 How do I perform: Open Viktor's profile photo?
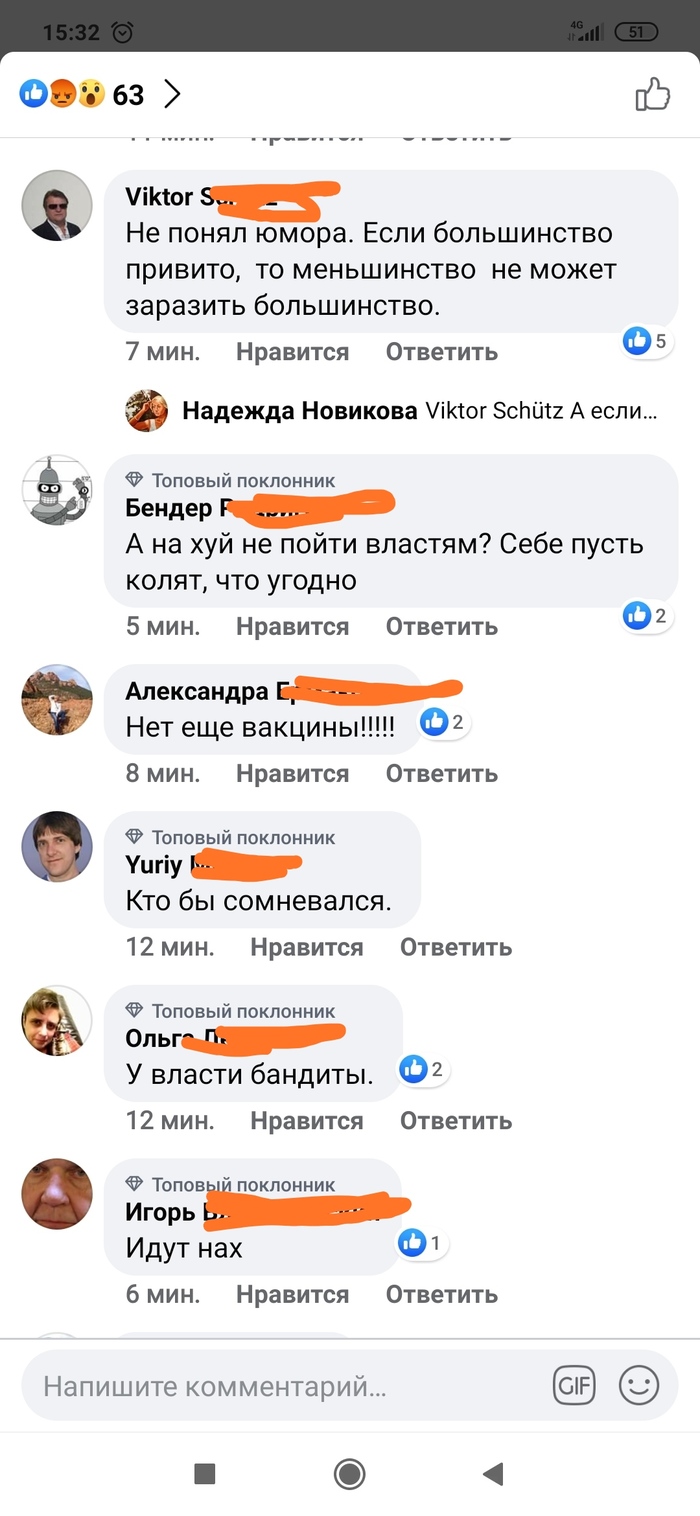(57, 205)
